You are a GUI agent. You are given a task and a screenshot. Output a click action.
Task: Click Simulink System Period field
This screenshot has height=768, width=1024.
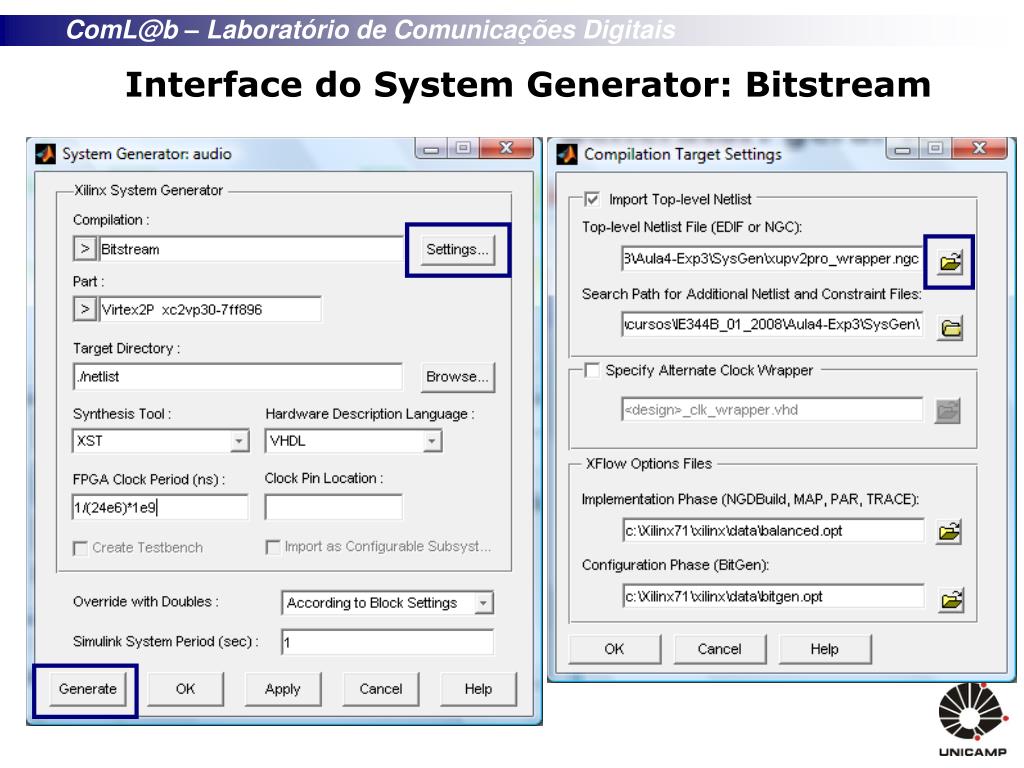(387, 642)
